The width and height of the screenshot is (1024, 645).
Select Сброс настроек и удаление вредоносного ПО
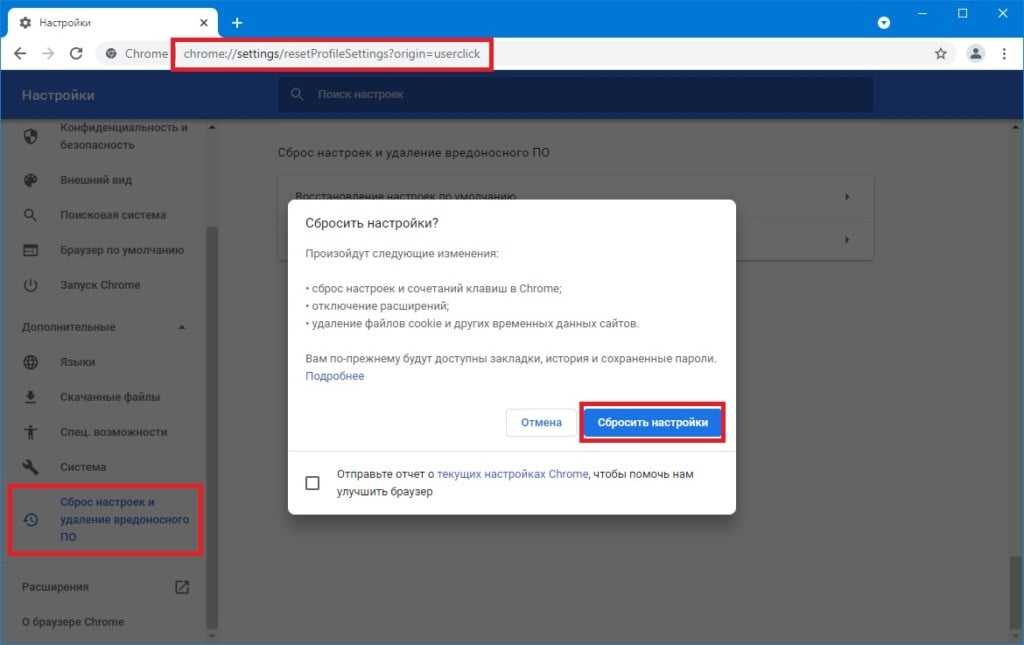click(x=125, y=520)
